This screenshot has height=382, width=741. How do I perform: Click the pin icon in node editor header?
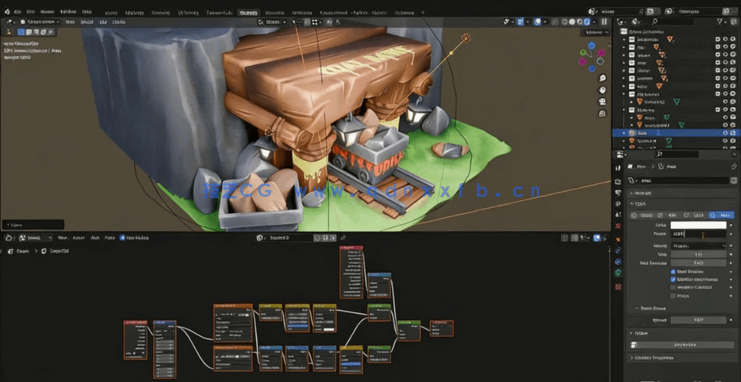coord(344,238)
